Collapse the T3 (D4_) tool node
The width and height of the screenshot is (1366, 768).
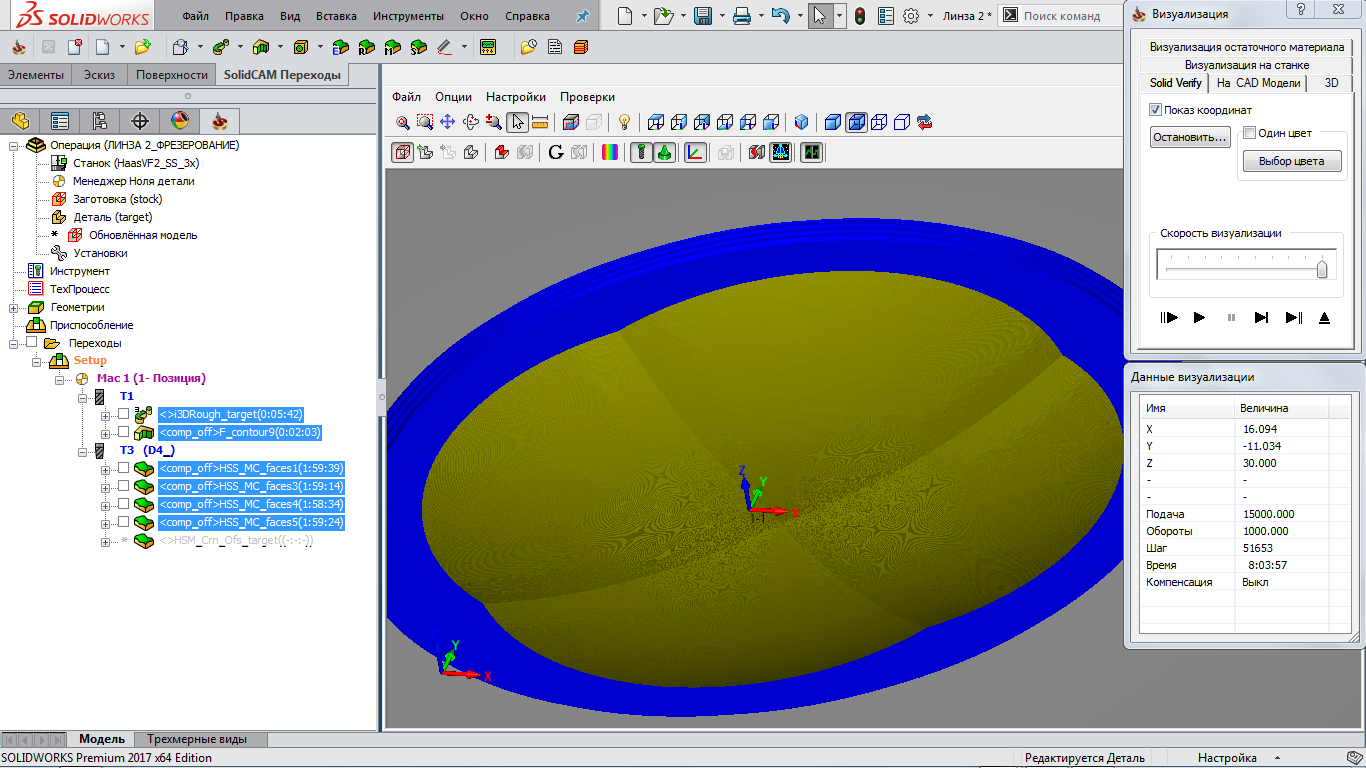[84, 451]
